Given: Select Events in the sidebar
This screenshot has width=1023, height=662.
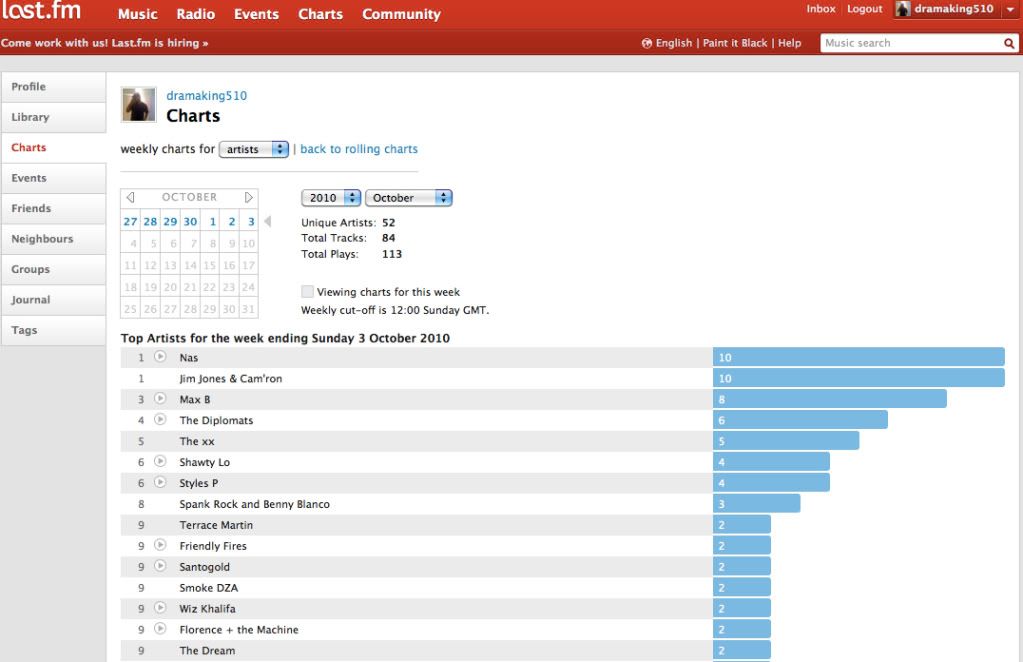Looking at the screenshot, I should coord(53,178).
